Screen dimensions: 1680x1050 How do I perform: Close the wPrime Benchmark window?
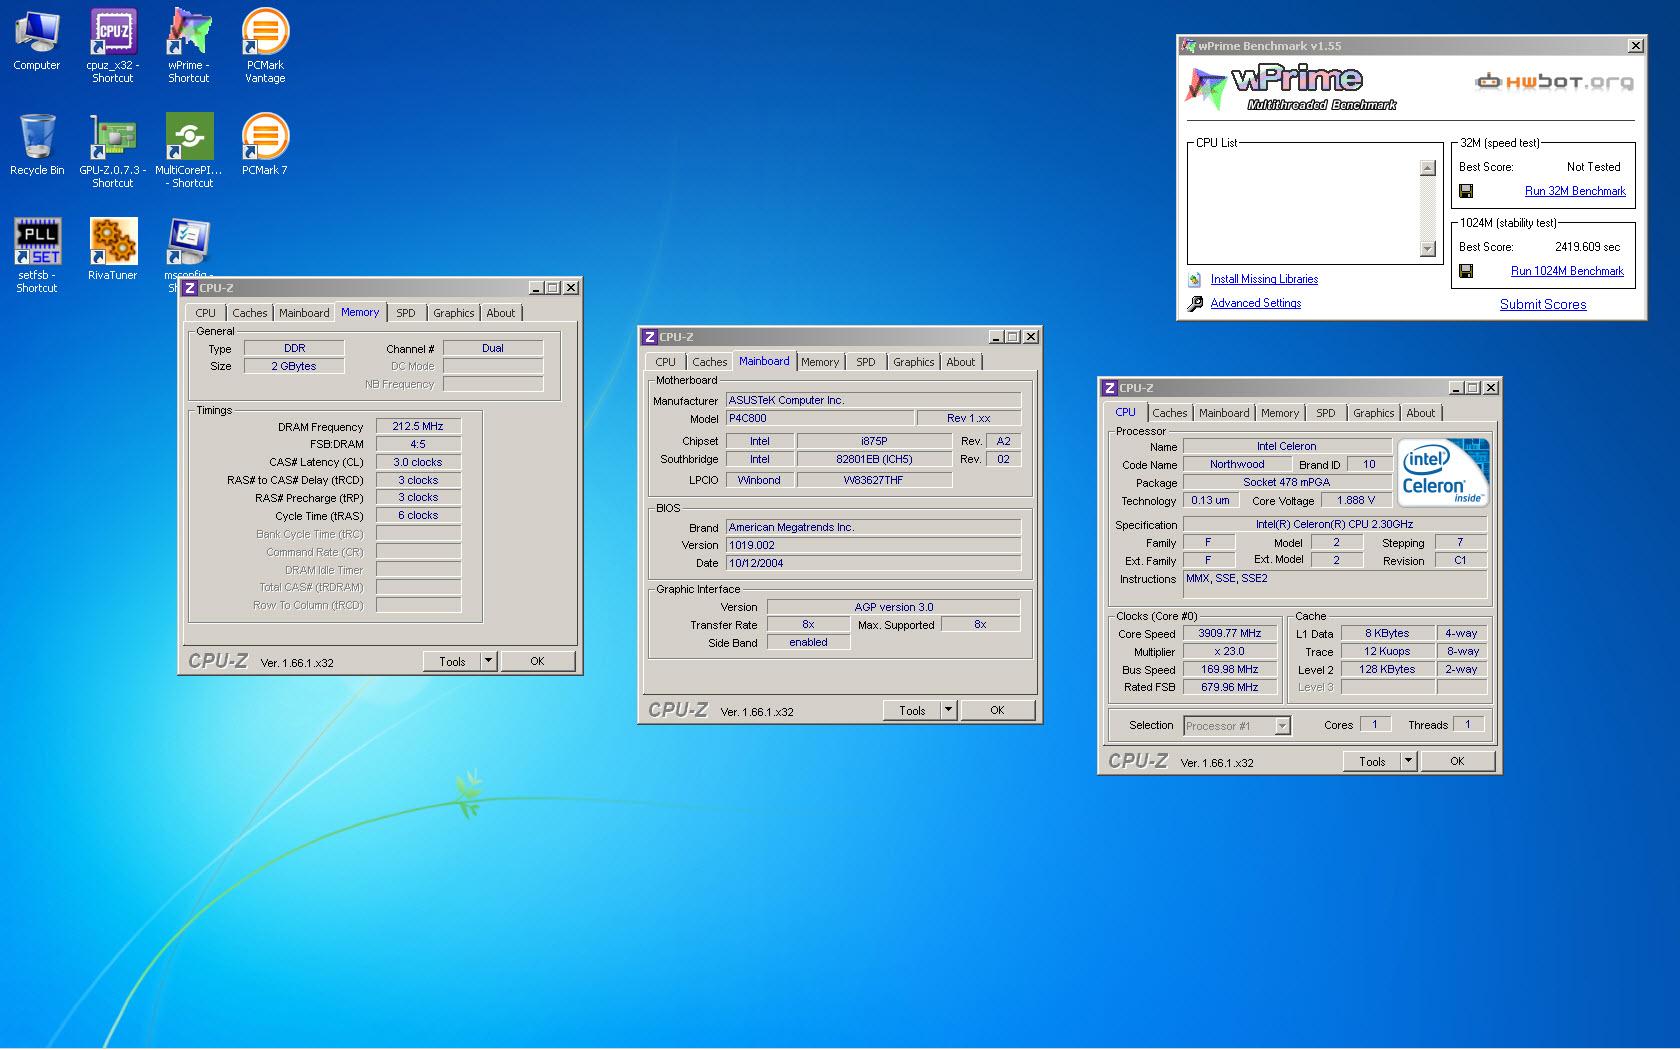(1636, 46)
